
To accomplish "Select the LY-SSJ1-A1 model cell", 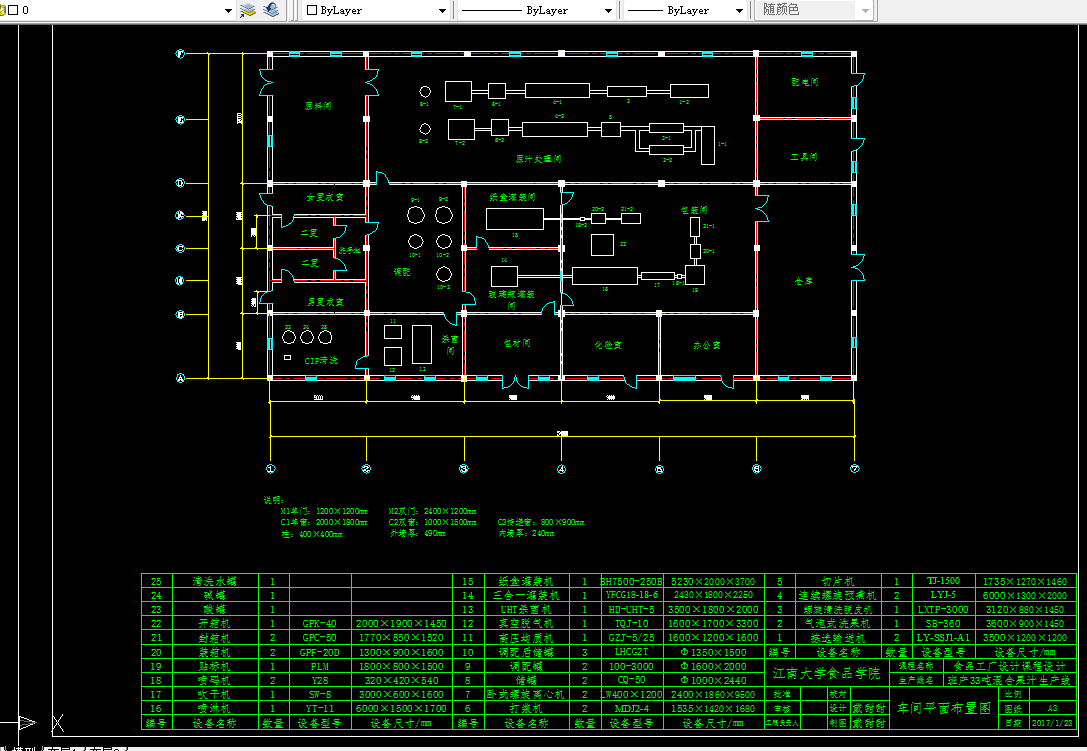I will [x=943, y=637].
